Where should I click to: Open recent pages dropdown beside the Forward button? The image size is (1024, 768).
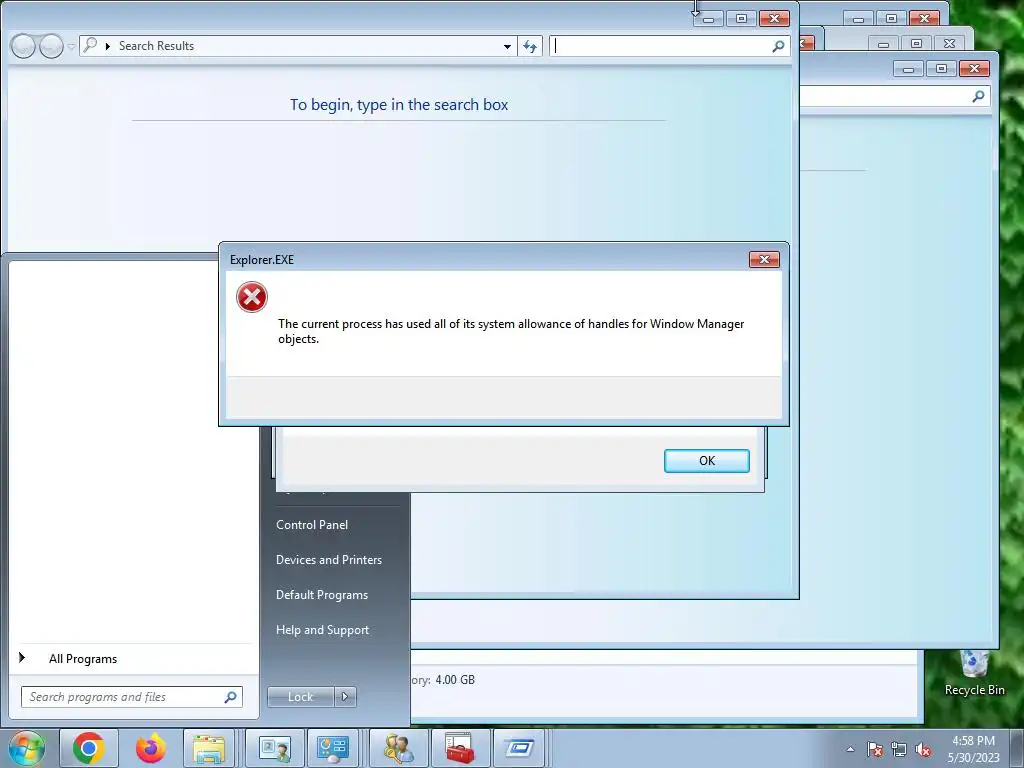pos(71,46)
